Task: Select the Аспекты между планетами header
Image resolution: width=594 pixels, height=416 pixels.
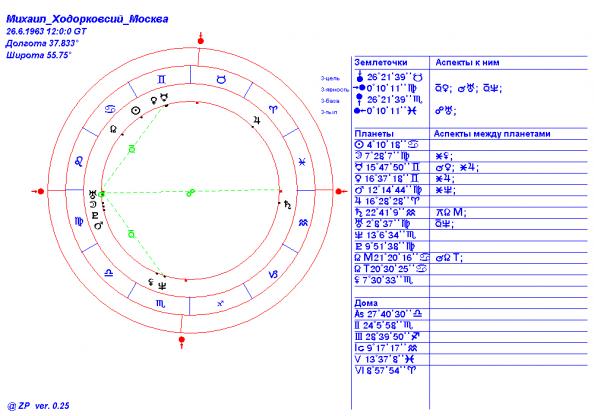Action: pyautogui.click(x=492, y=134)
